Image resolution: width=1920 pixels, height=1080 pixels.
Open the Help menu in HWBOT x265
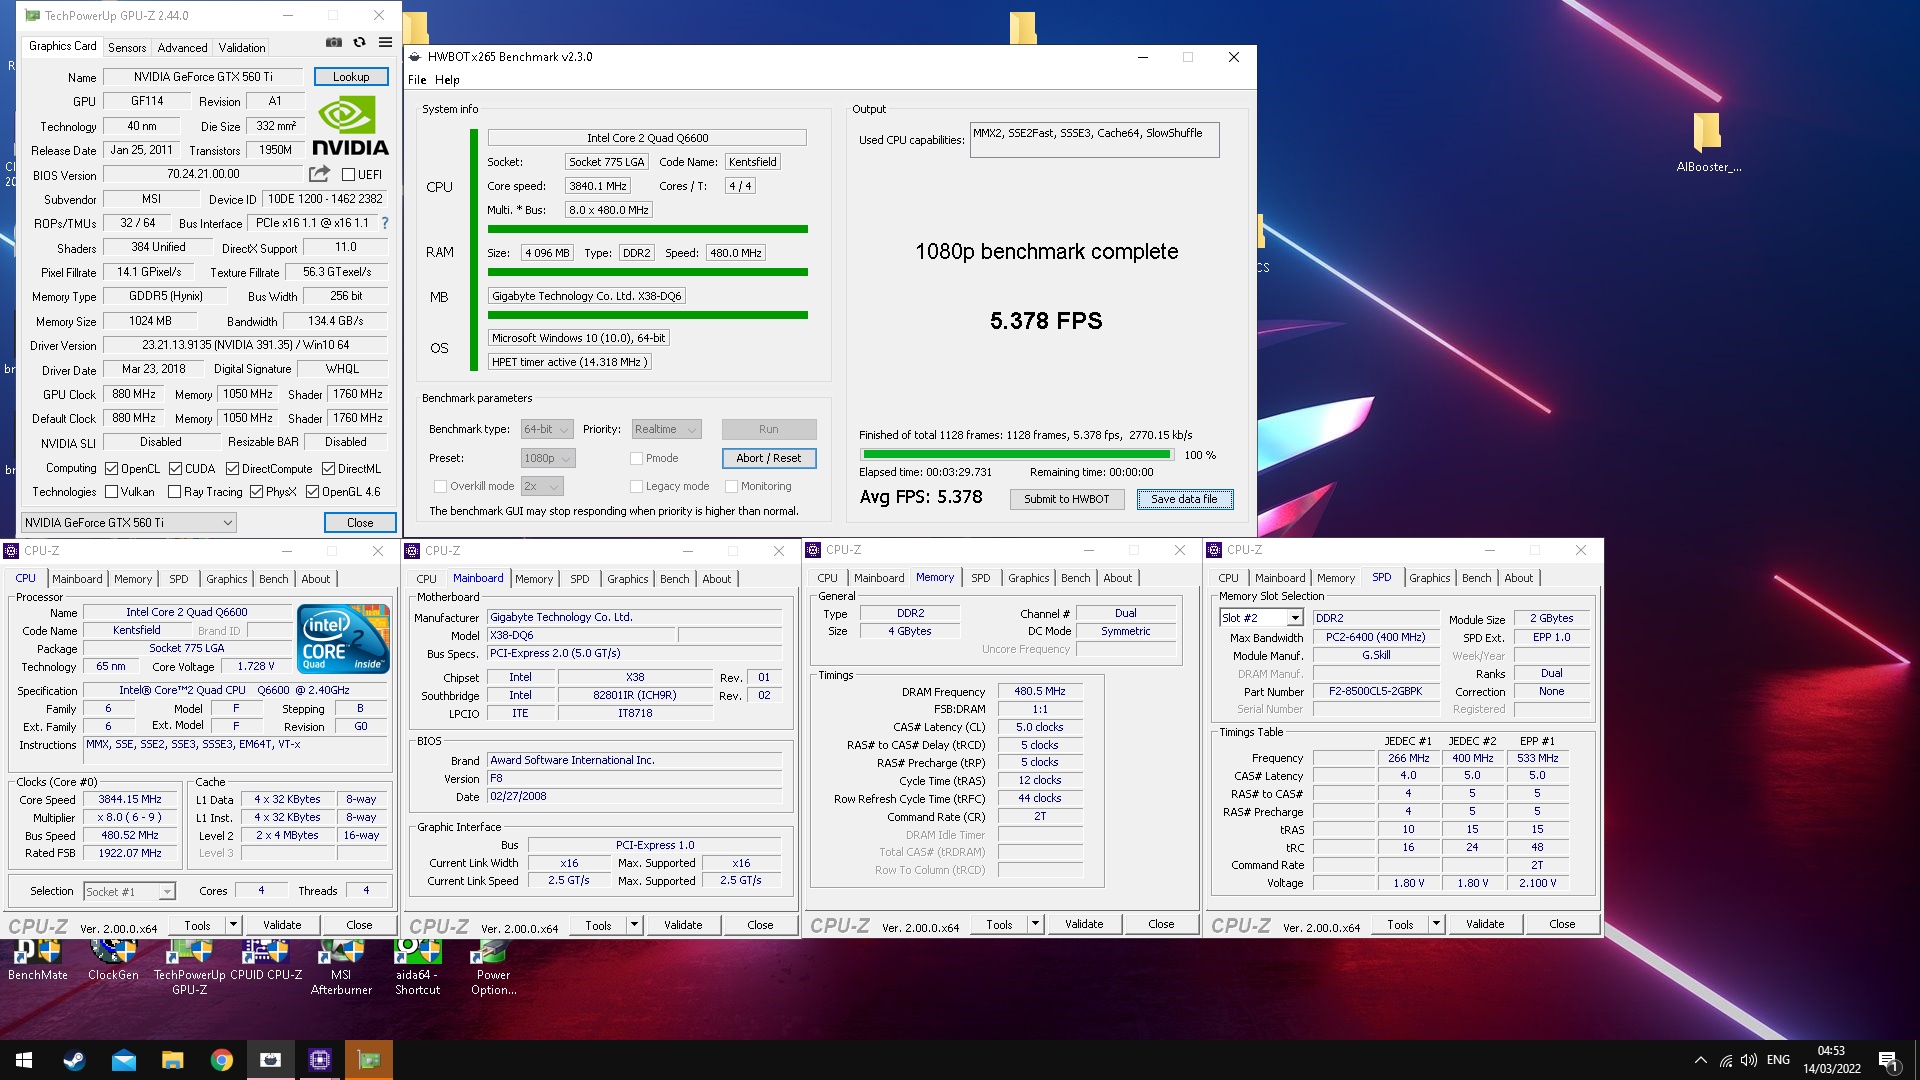click(x=447, y=80)
